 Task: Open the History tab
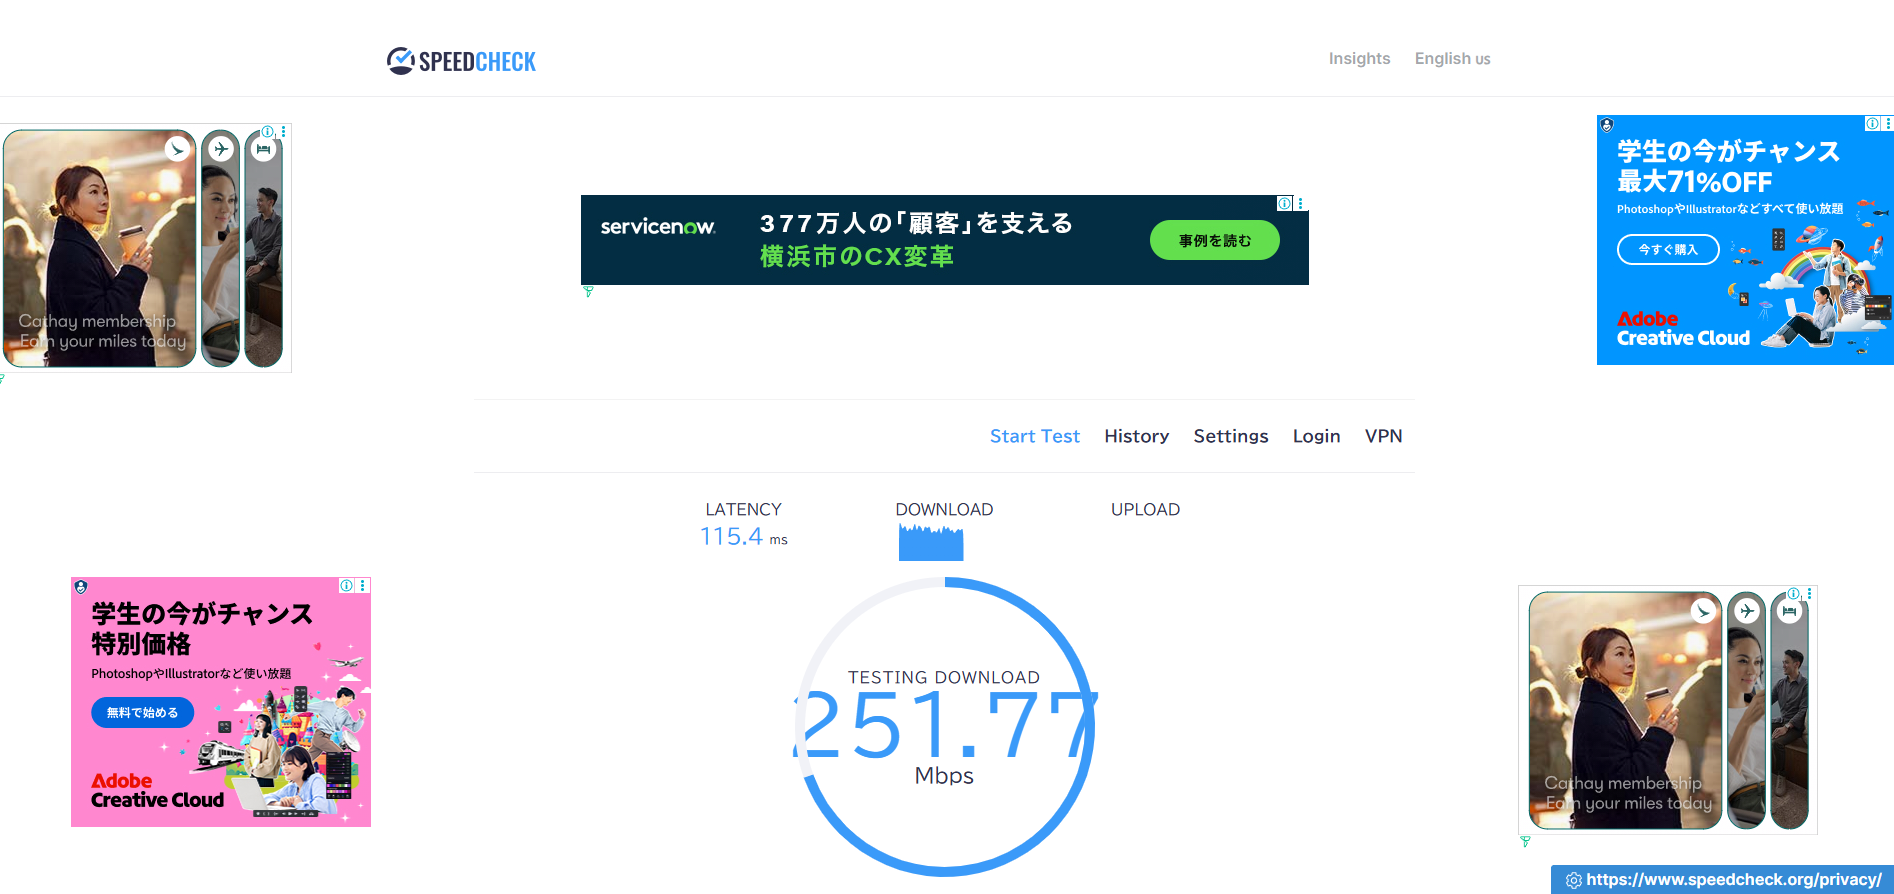1136,436
